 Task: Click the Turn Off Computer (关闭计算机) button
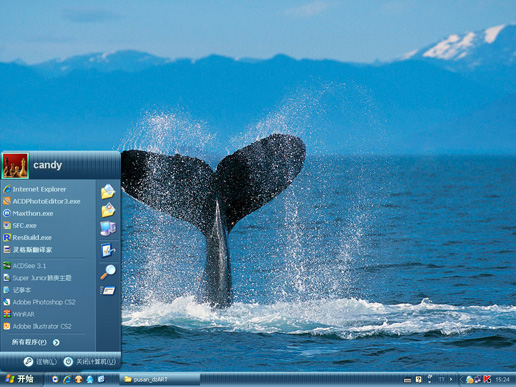[90, 362]
